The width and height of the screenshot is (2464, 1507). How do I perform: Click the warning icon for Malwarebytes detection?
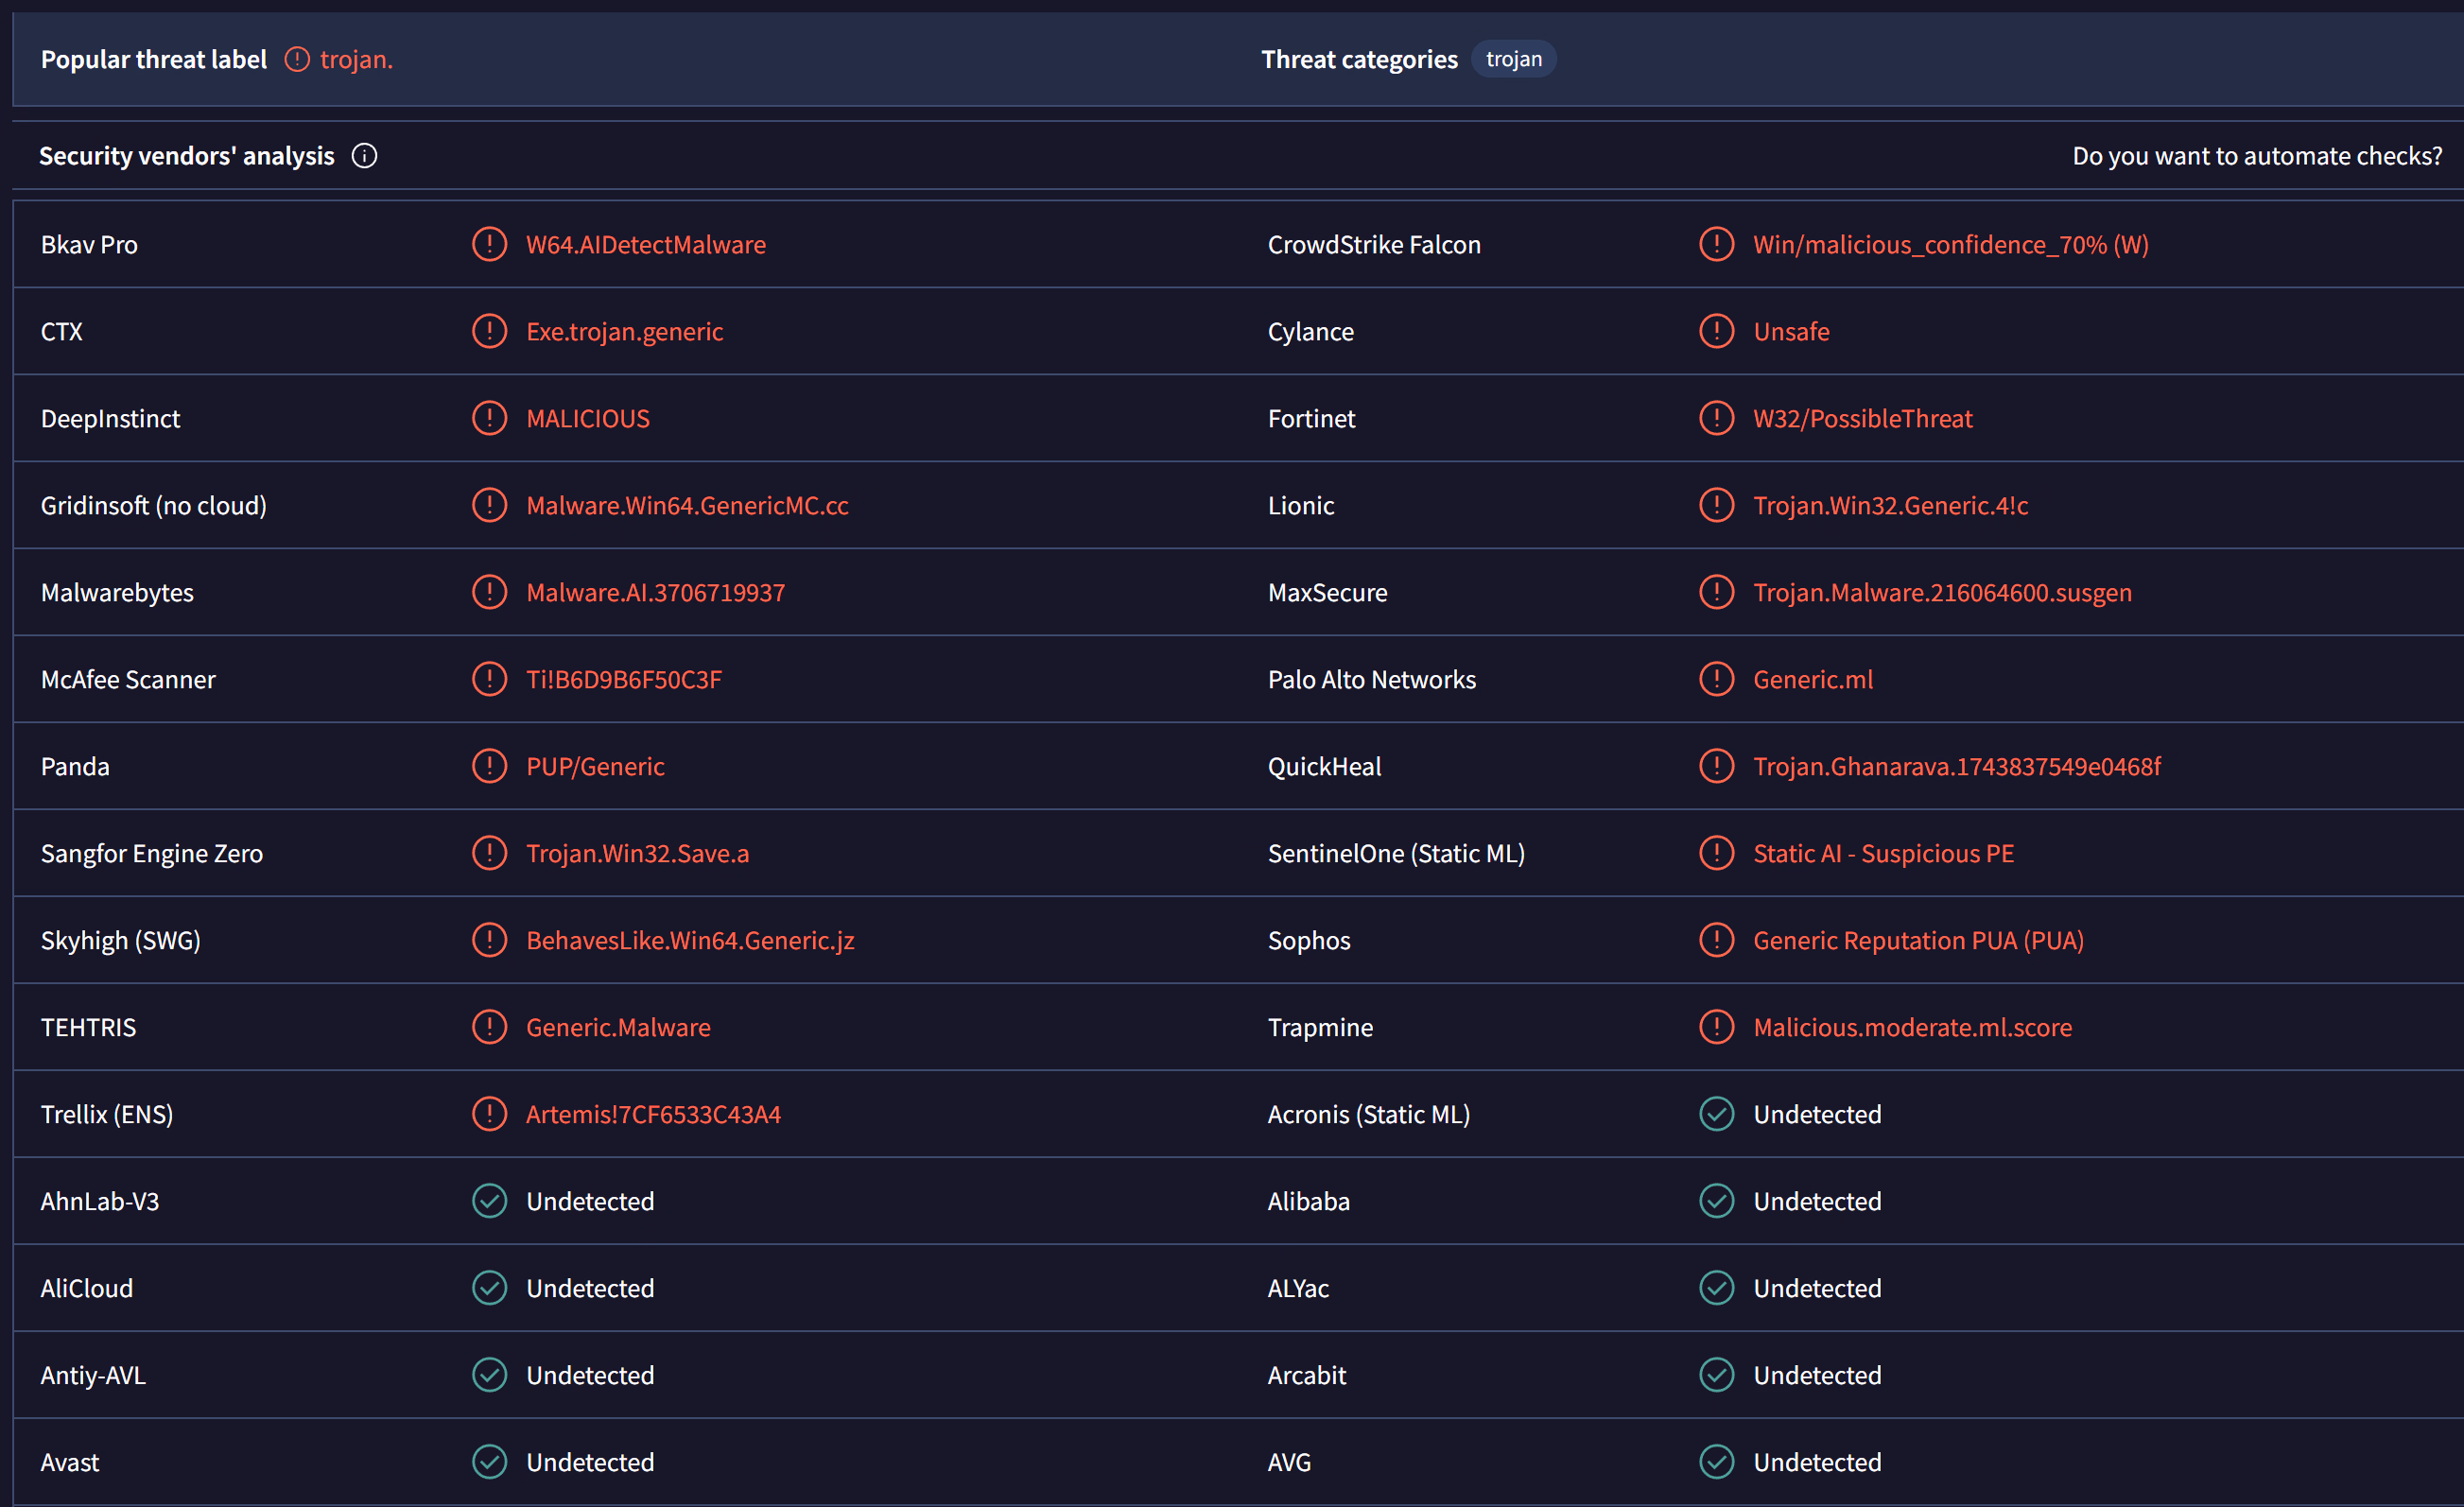pos(489,592)
